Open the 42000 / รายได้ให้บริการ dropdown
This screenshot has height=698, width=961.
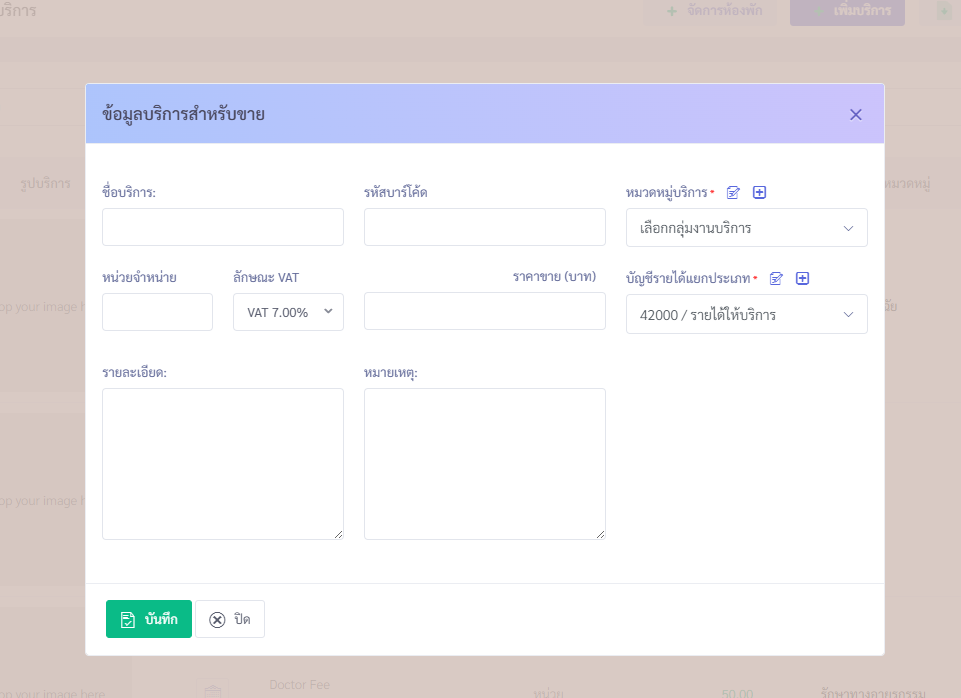point(746,315)
